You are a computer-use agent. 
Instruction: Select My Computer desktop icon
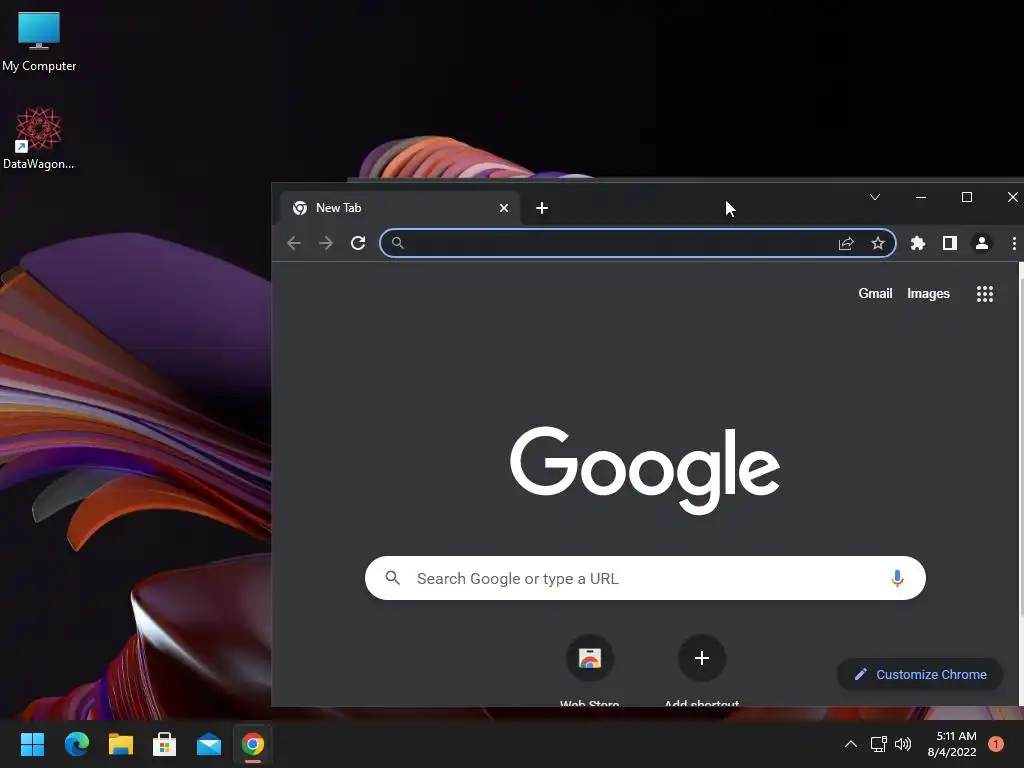pyautogui.click(x=39, y=42)
